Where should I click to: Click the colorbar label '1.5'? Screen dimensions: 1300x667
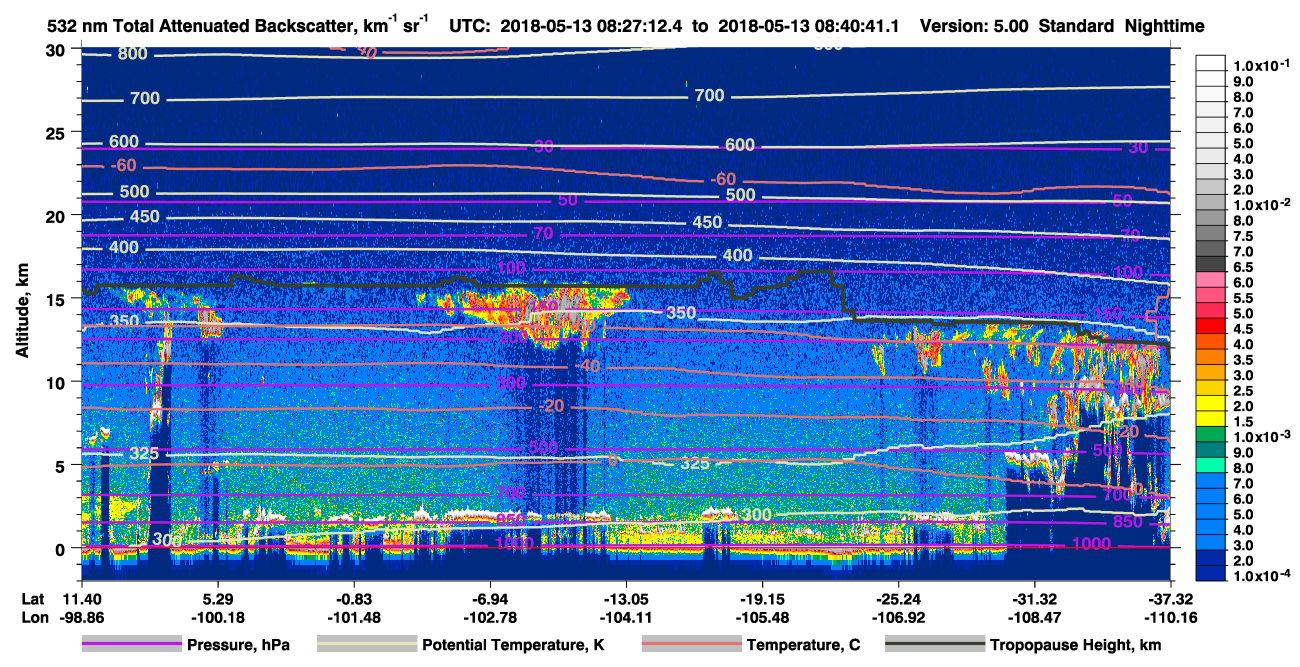[x=1245, y=421]
